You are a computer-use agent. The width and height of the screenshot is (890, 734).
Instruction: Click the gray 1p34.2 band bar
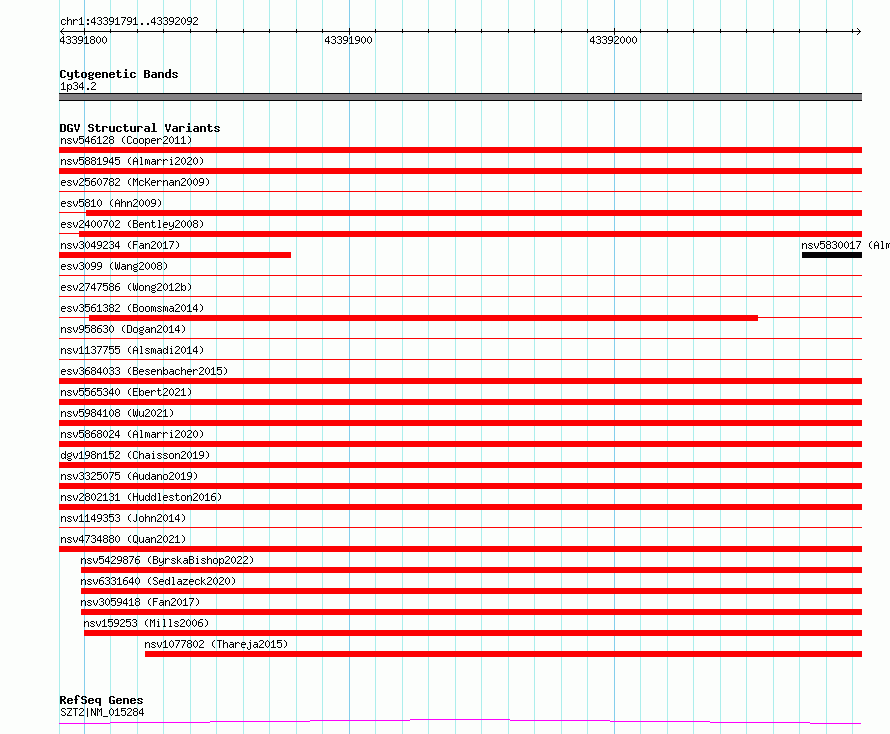460,97
